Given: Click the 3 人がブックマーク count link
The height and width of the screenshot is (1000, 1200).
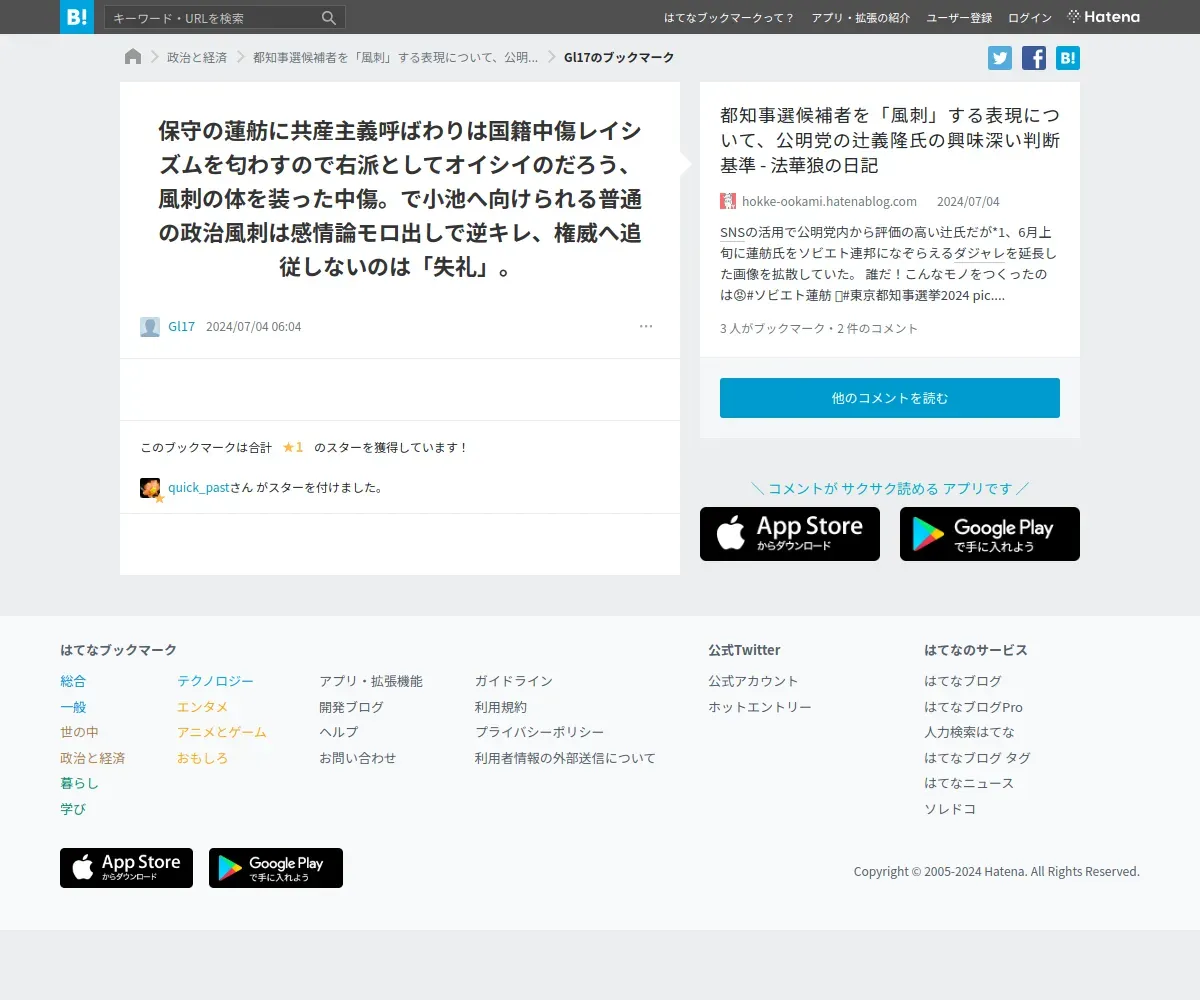Looking at the screenshot, I should tap(773, 328).
